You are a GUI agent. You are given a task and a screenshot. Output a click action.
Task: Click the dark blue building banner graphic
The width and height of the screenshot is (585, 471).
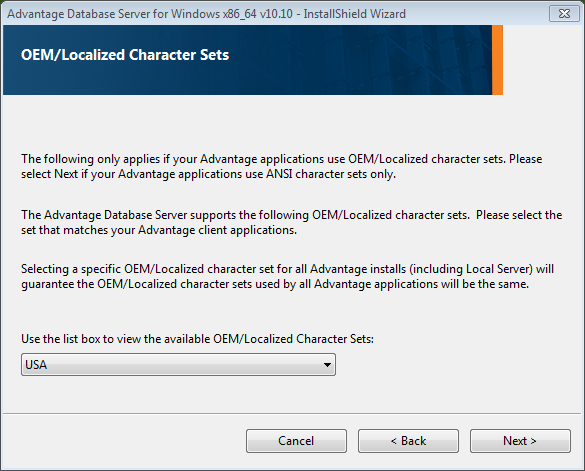coord(247,60)
